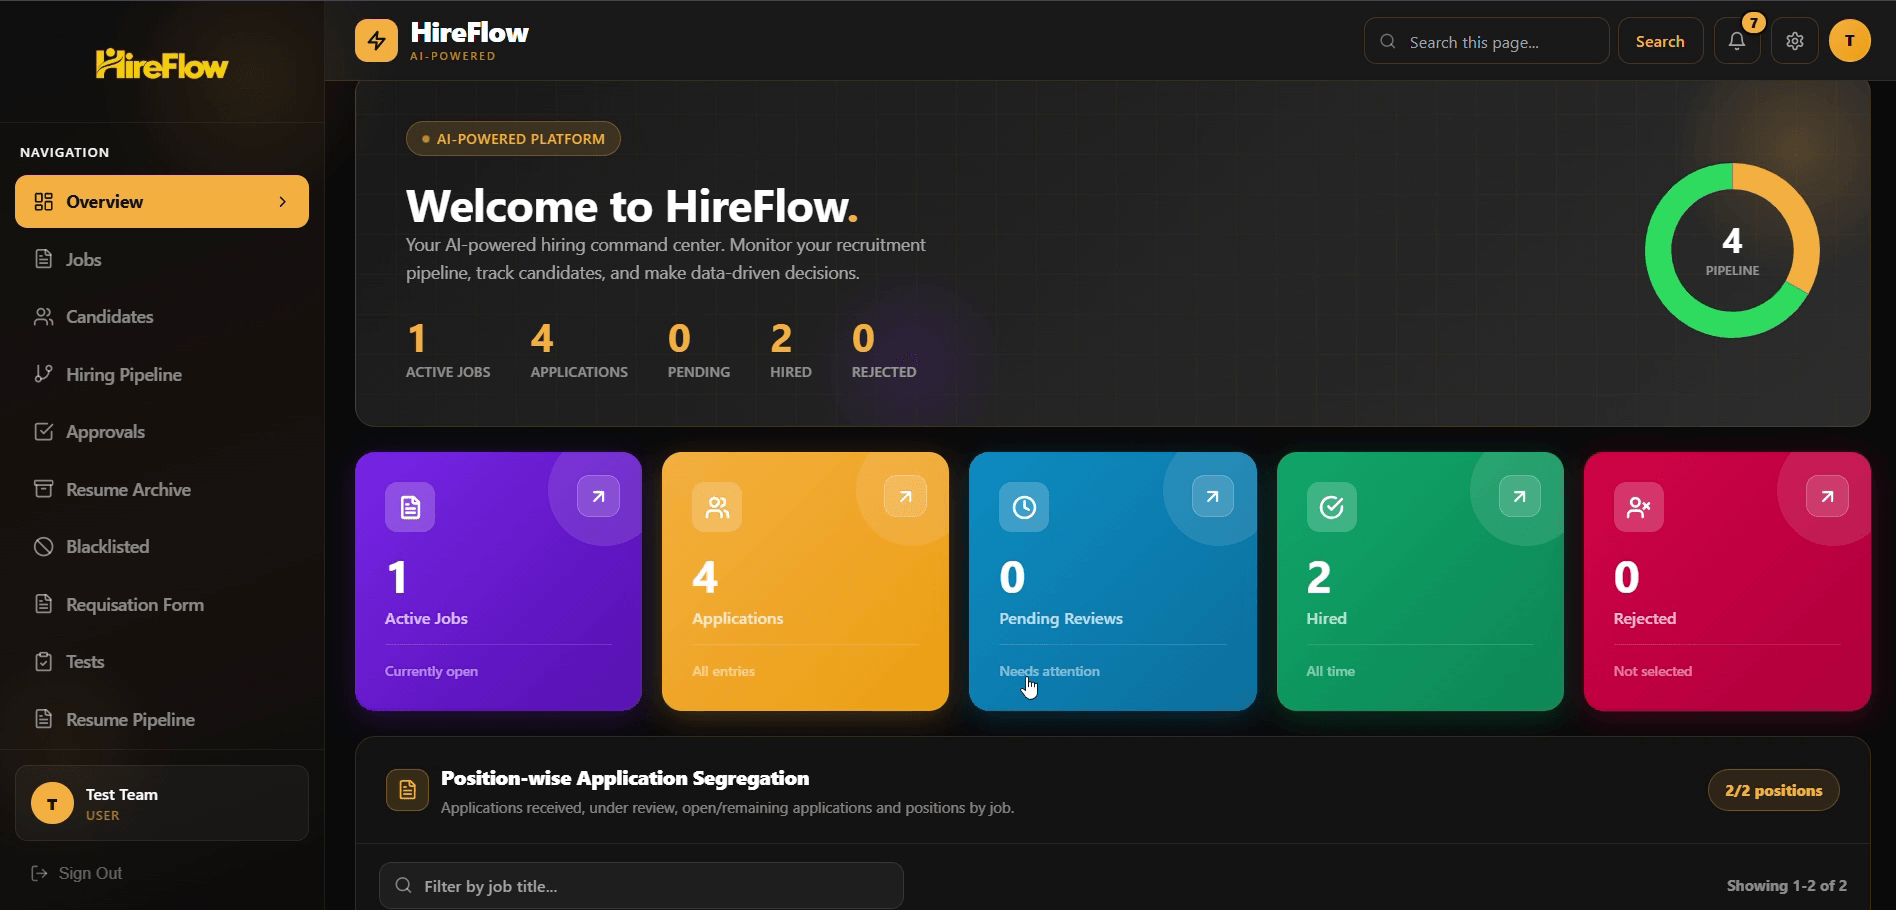Open Pending Reviews card arrow icon

click(x=1213, y=496)
